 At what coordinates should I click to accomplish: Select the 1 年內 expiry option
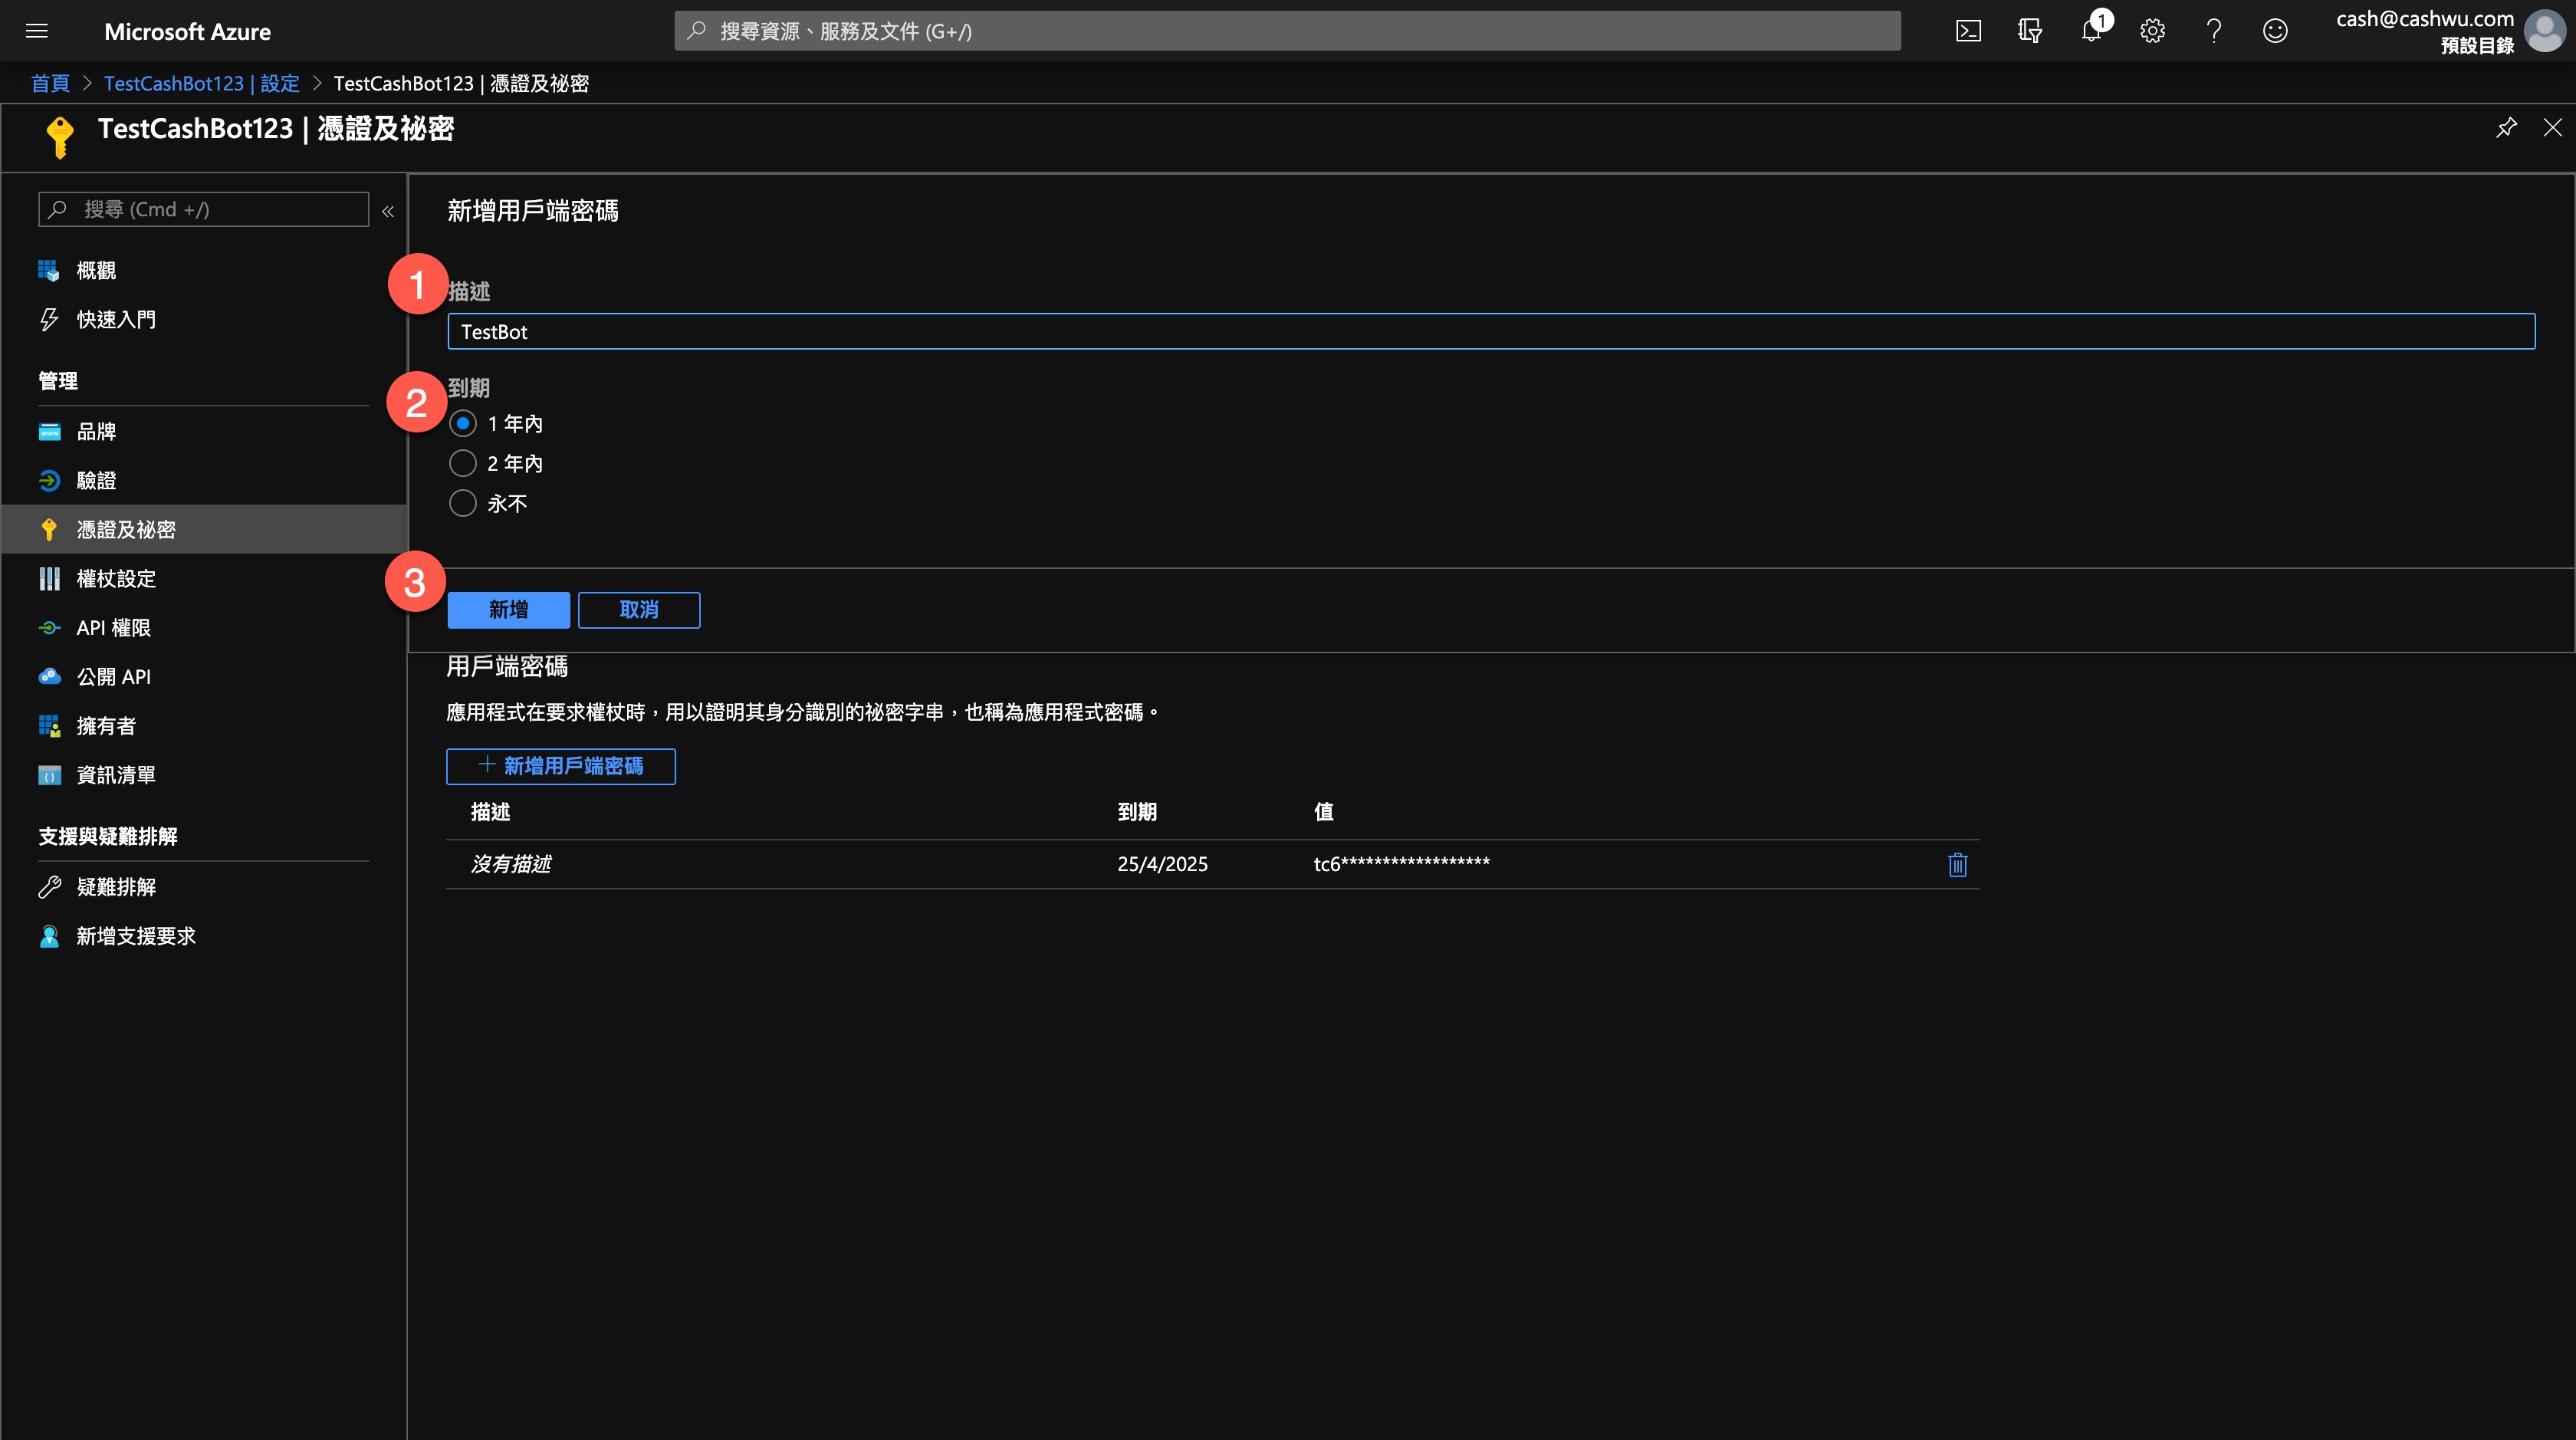coord(463,424)
